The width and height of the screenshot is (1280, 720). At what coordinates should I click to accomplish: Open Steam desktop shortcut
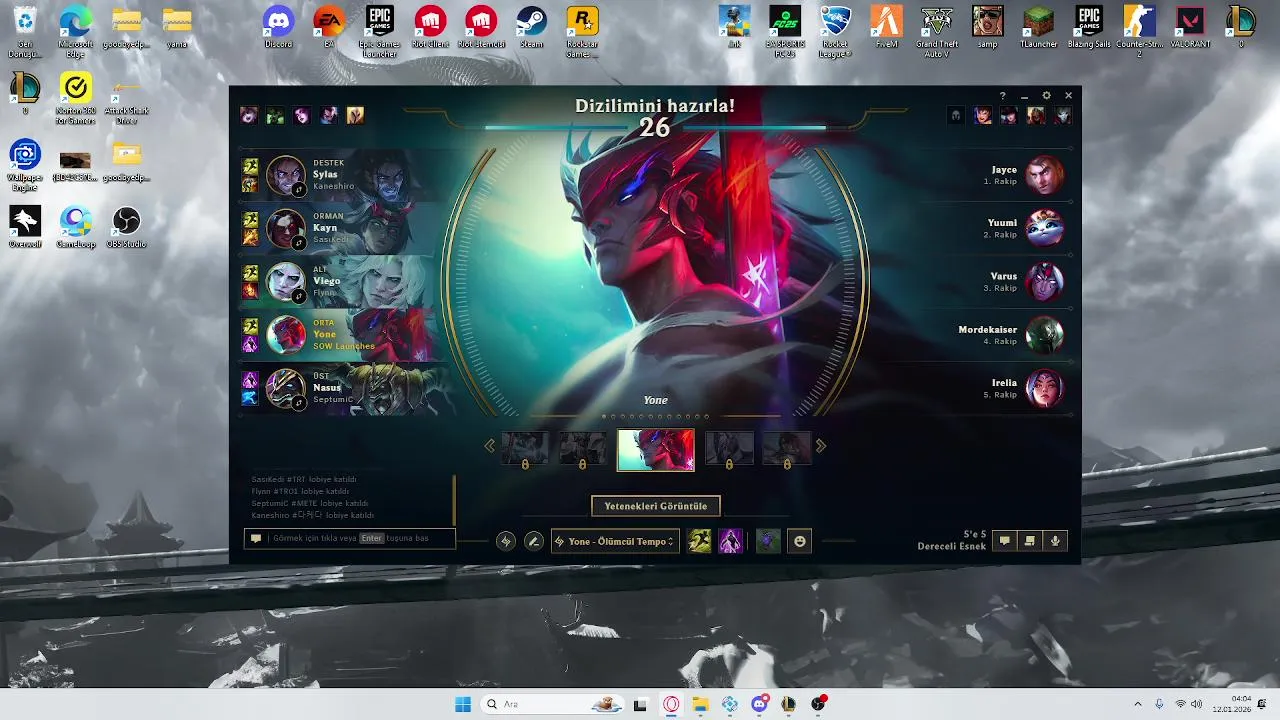(531, 28)
